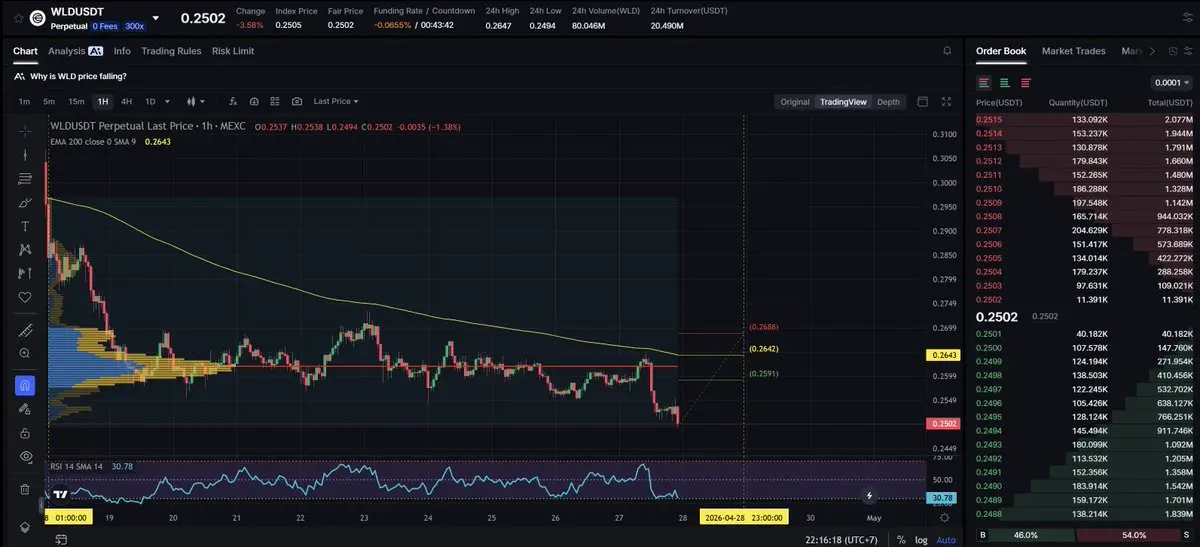Take a chart snapshot with the camera icon
This screenshot has height=547, width=1200.
[x=297, y=101]
